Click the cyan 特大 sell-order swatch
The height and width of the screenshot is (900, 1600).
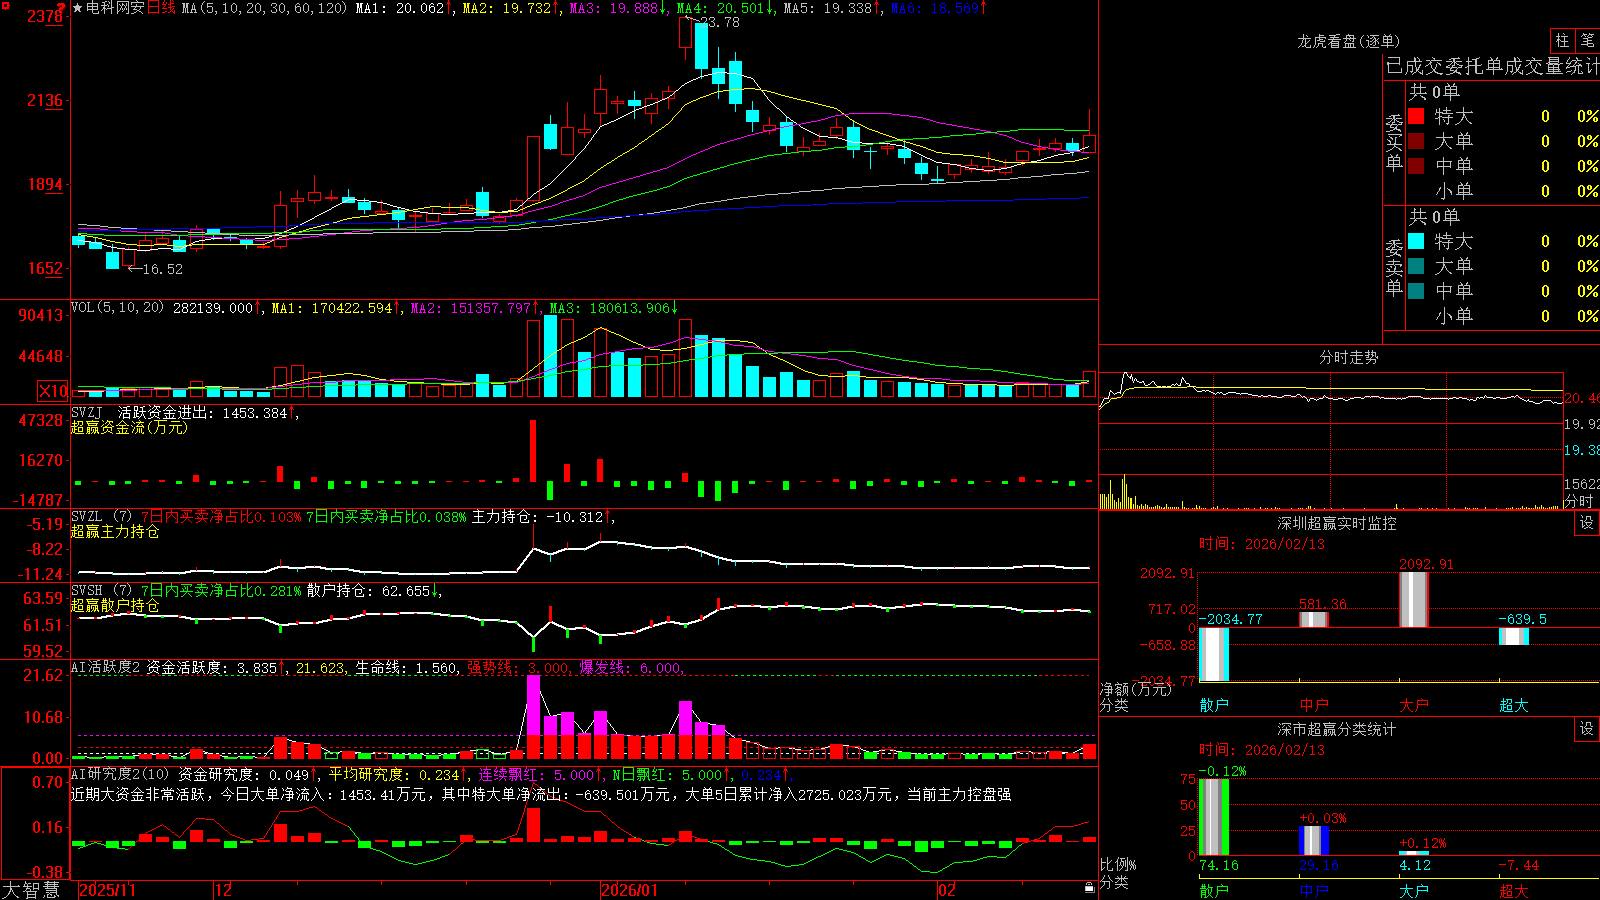[x=1416, y=241]
